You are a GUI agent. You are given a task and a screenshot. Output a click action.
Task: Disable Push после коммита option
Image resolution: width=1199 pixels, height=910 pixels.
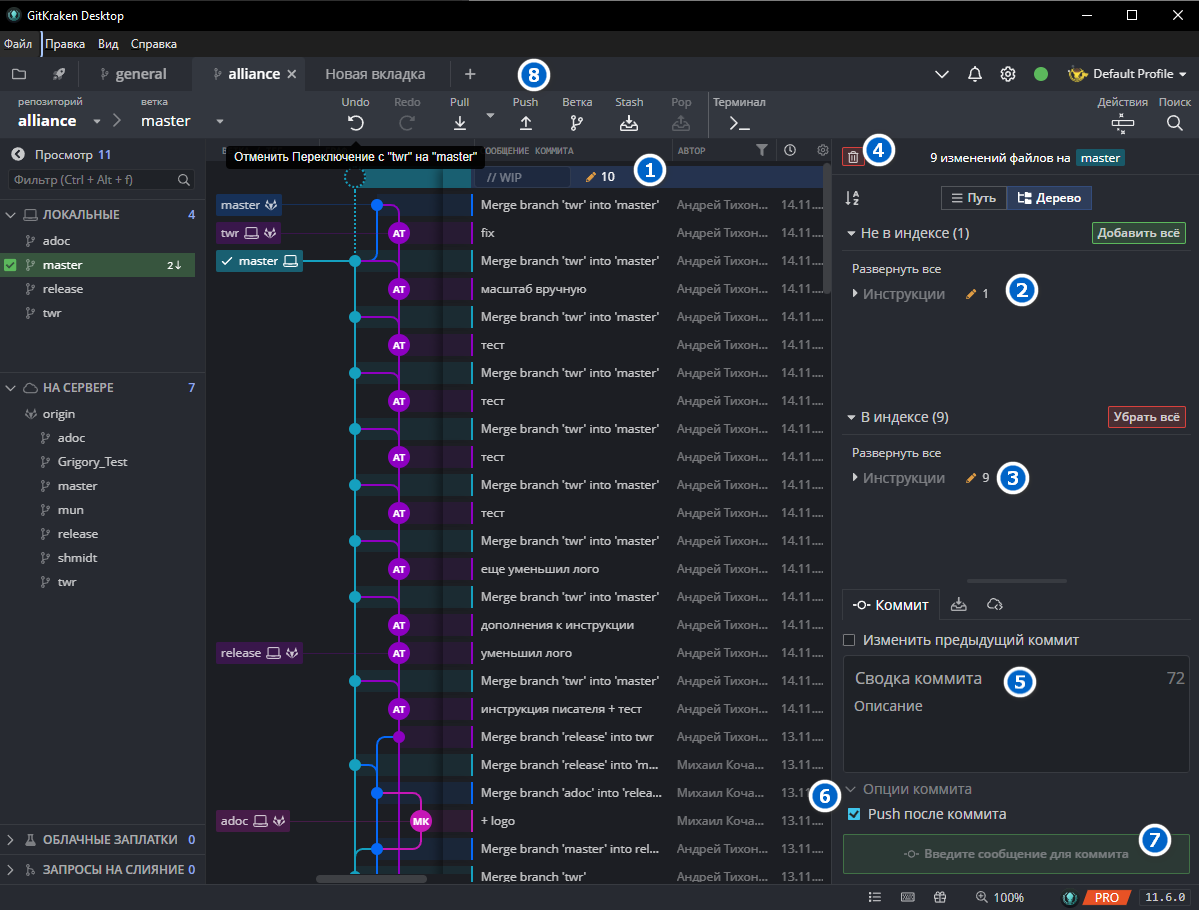853,814
